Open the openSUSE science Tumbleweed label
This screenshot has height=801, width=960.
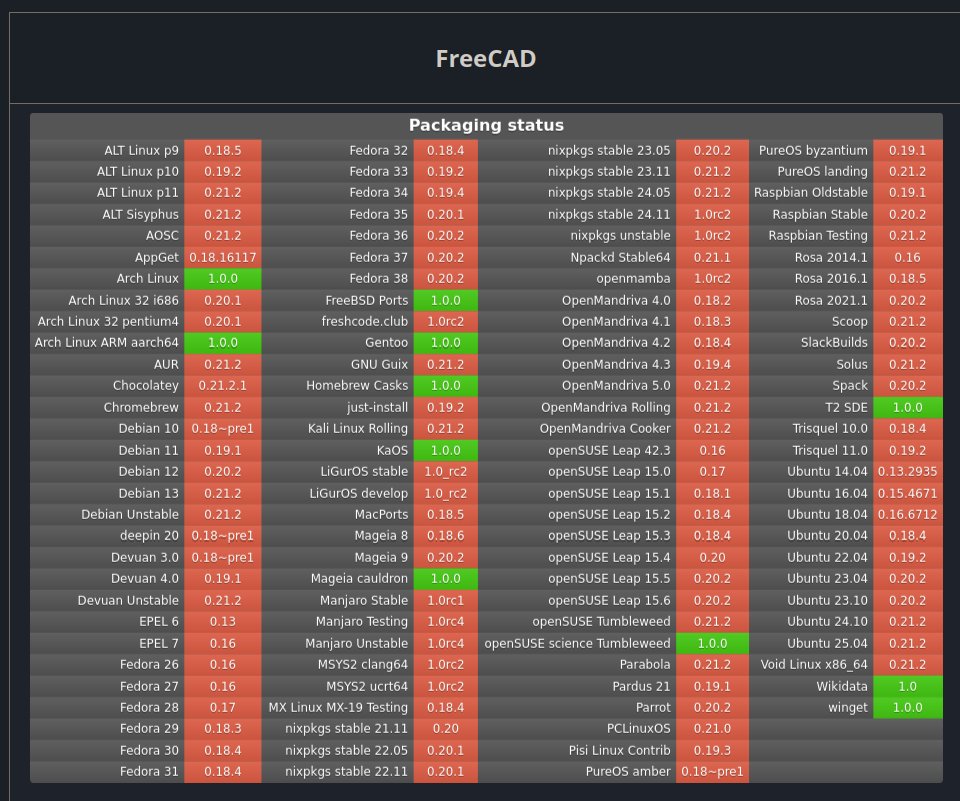pos(577,643)
